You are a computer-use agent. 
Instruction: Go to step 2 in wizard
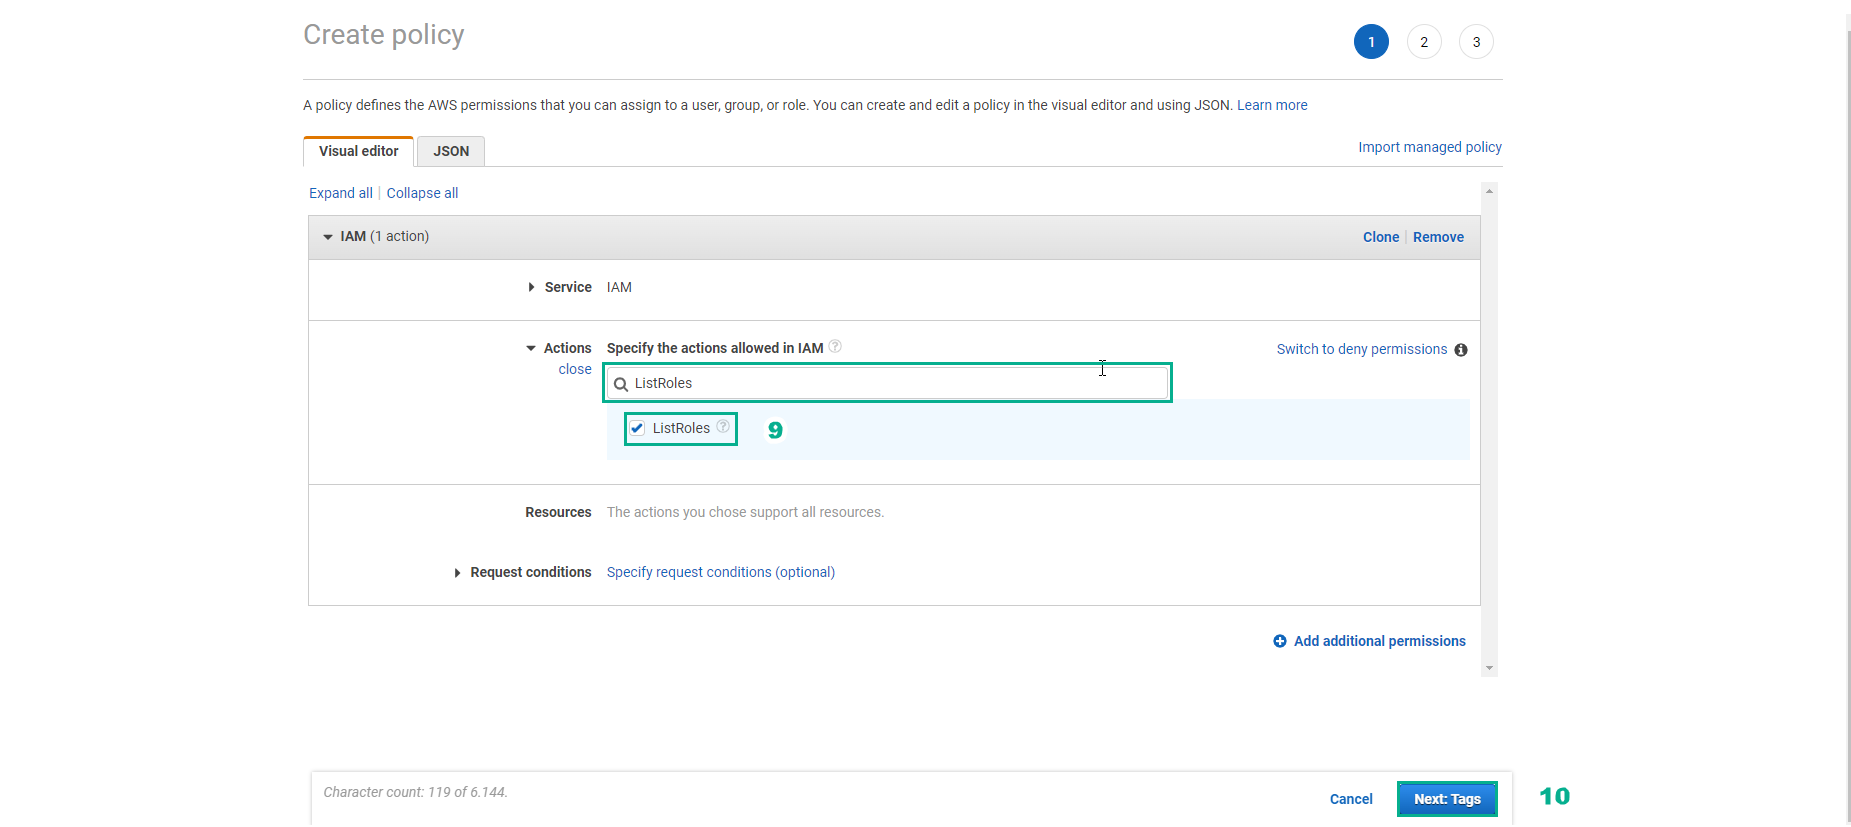click(1424, 42)
